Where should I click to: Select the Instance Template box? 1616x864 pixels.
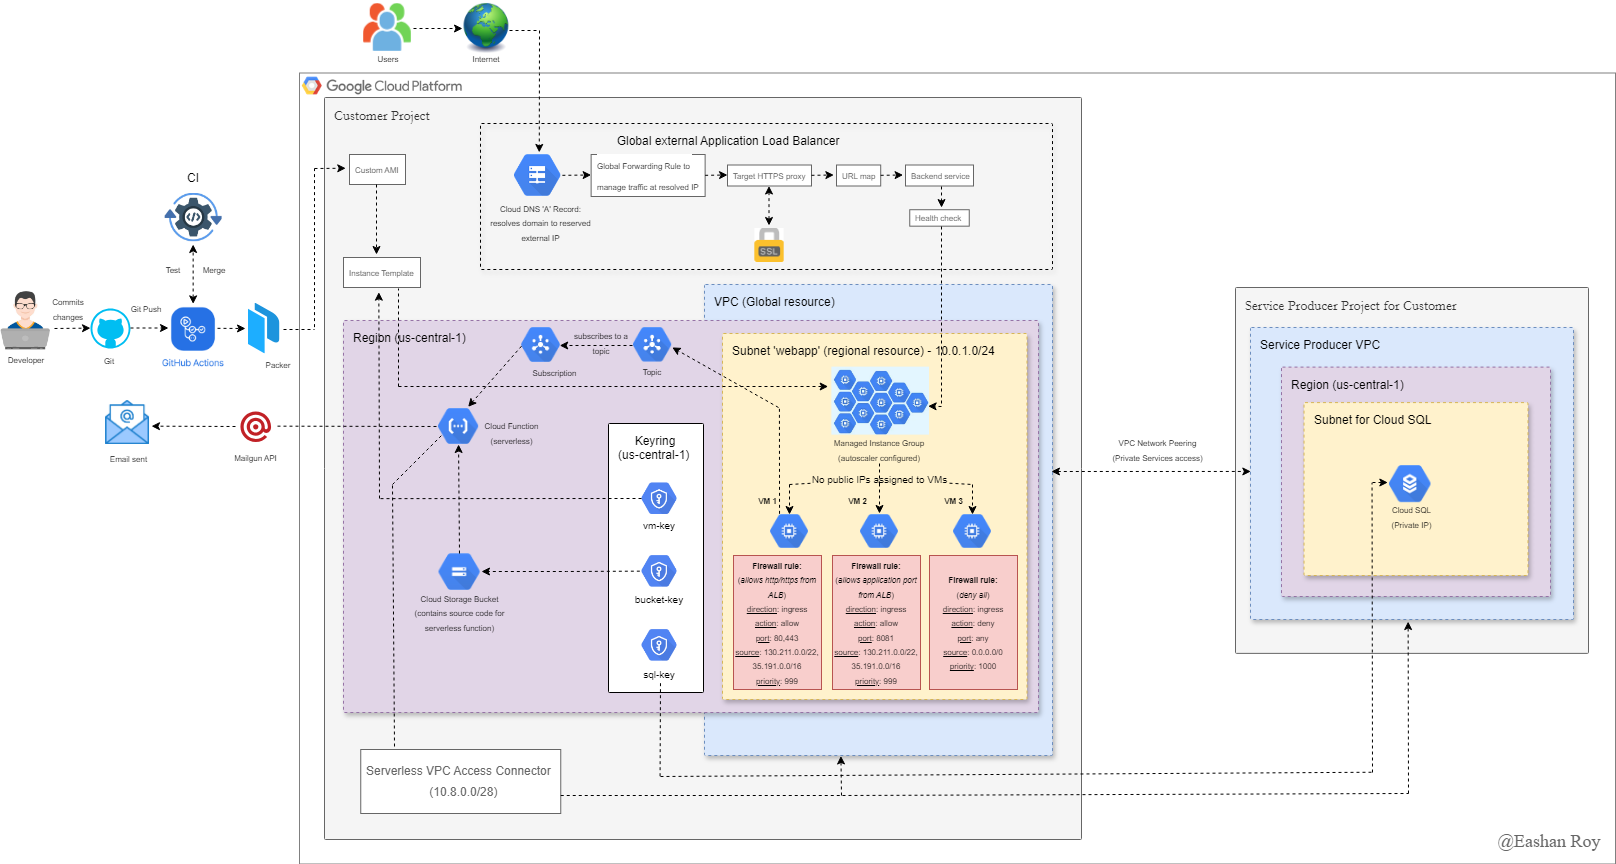pos(381,273)
